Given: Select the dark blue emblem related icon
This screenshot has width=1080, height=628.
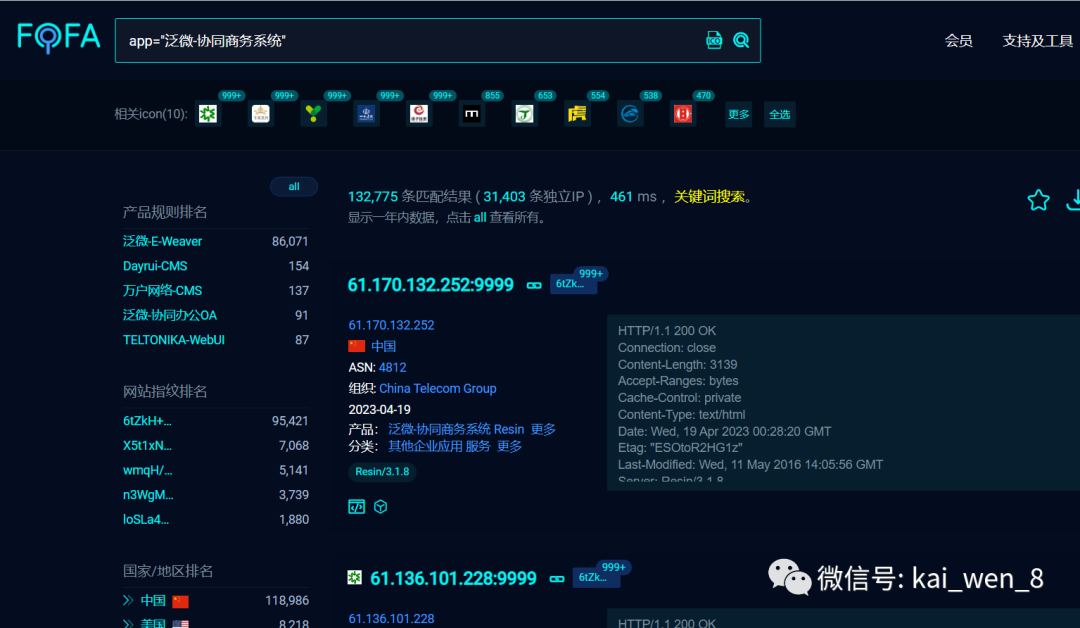Looking at the screenshot, I should click(x=366, y=114).
